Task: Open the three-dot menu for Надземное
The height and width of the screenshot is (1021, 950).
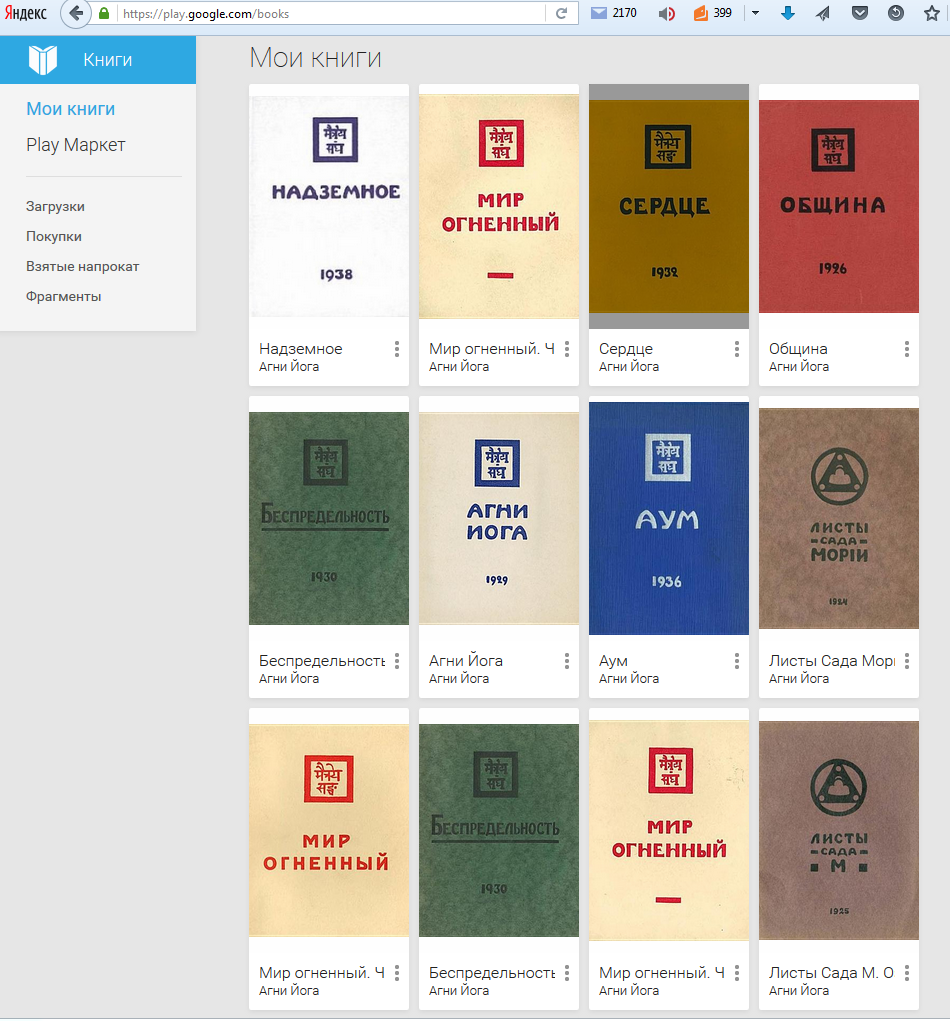Action: pyautogui.click(x=397, y=349)
